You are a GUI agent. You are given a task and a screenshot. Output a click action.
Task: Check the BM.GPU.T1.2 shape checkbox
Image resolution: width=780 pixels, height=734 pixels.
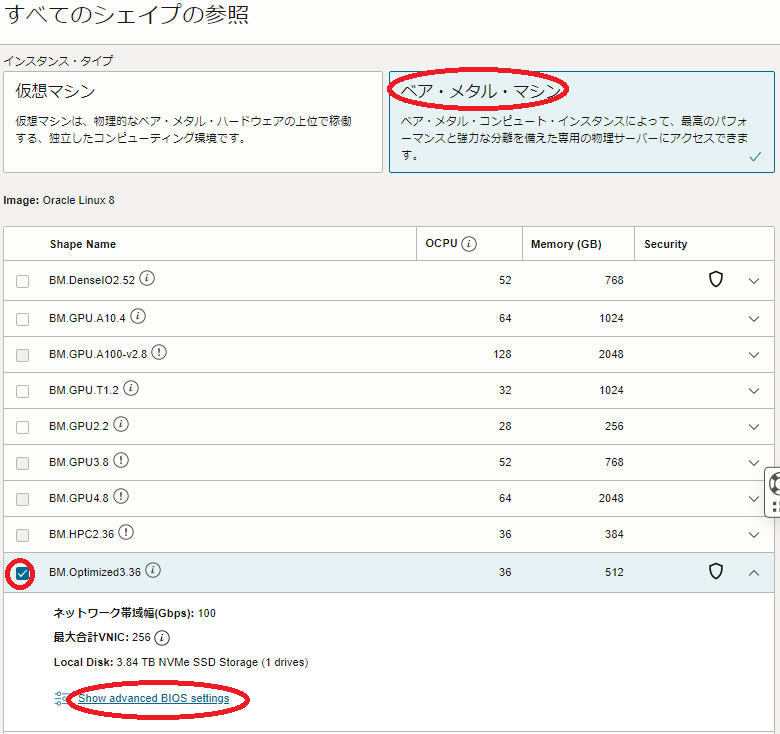click(x=22, y=390)
